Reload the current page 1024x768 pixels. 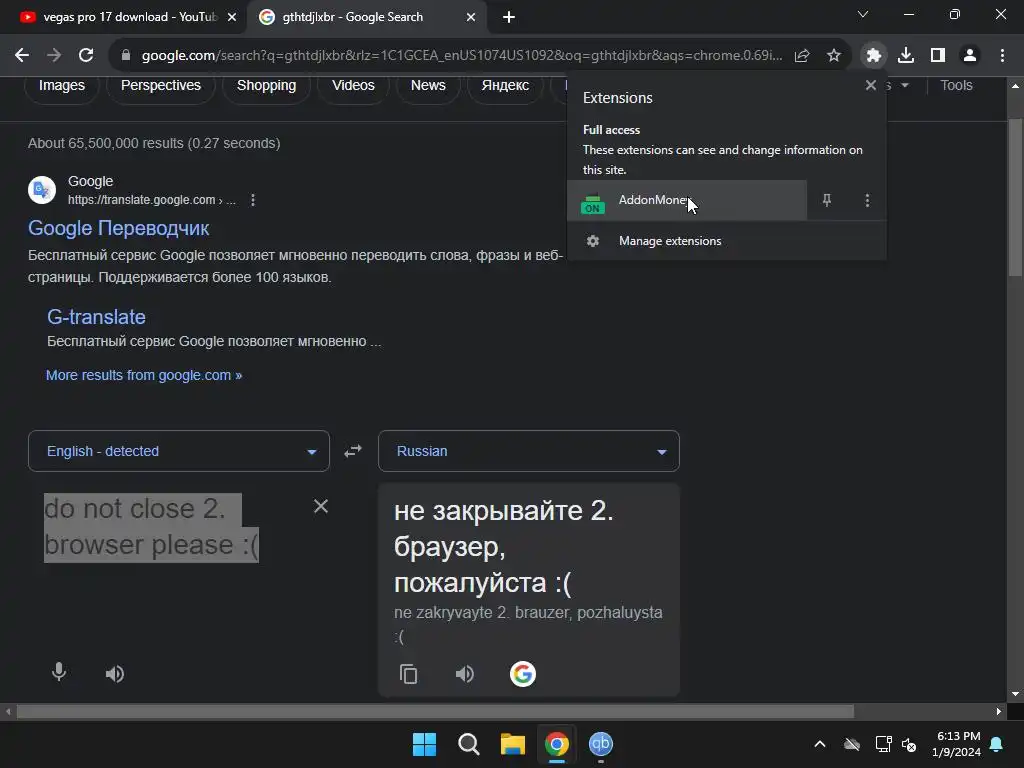click(86, 56)
